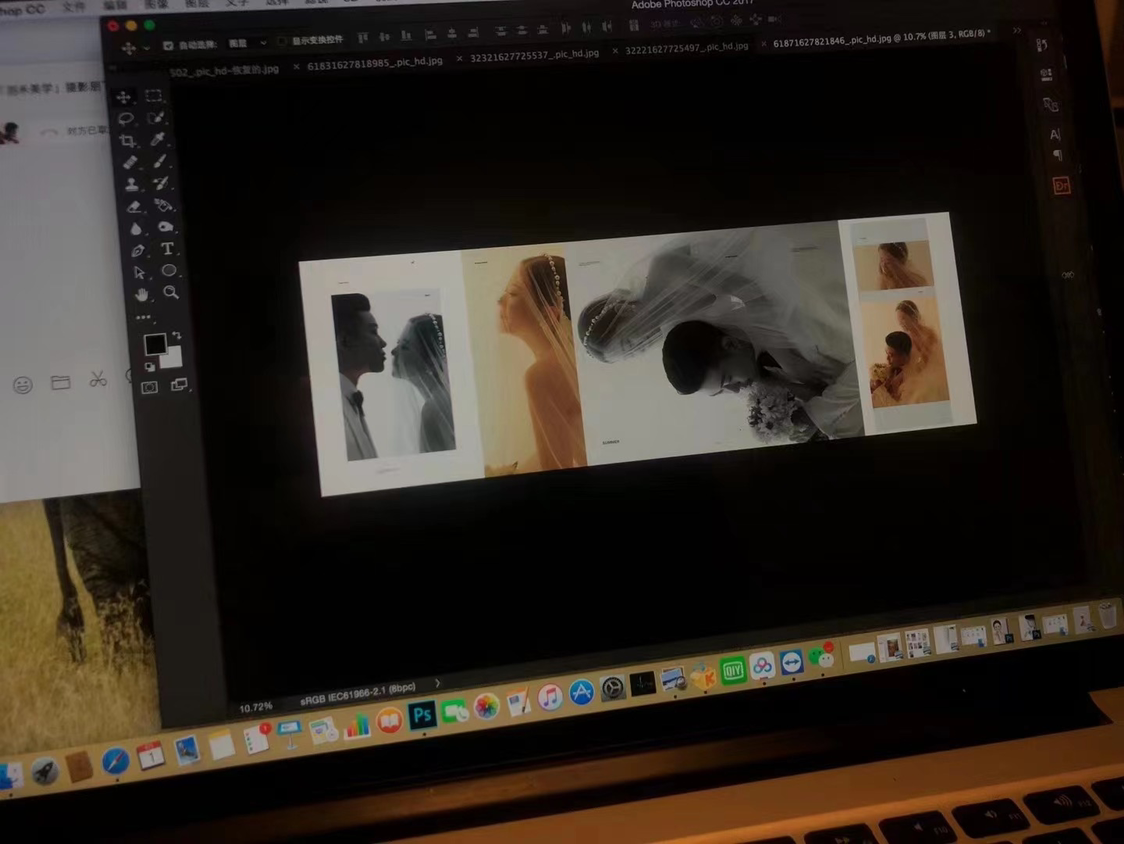Image resolution: width=1124 pixels, height=844 pixels.
Task: Select the History Brush tool
Action: [x=162, y=183]
